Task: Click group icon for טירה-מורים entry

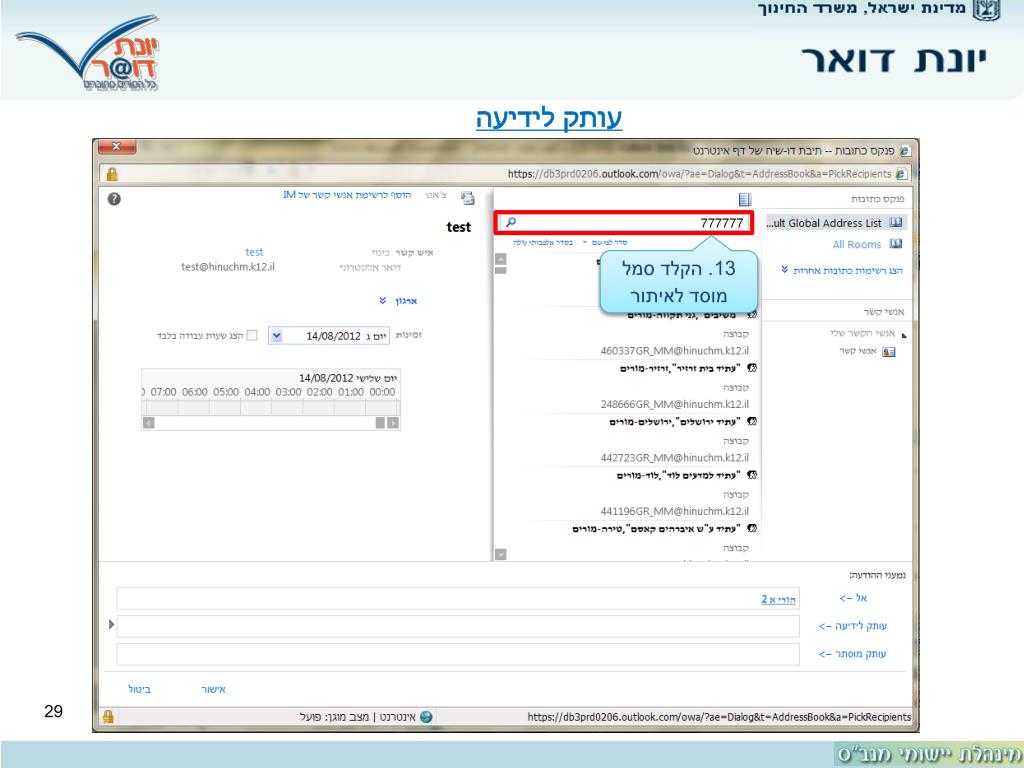Action: click(752, 528)
